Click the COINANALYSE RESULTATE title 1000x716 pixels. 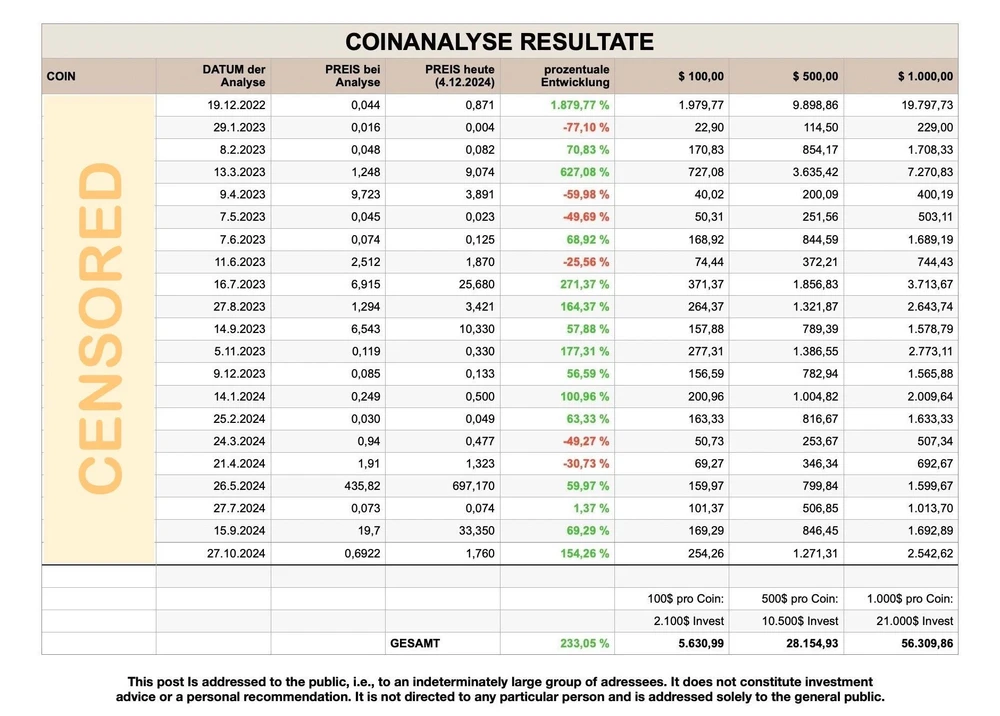pos(499,42)
